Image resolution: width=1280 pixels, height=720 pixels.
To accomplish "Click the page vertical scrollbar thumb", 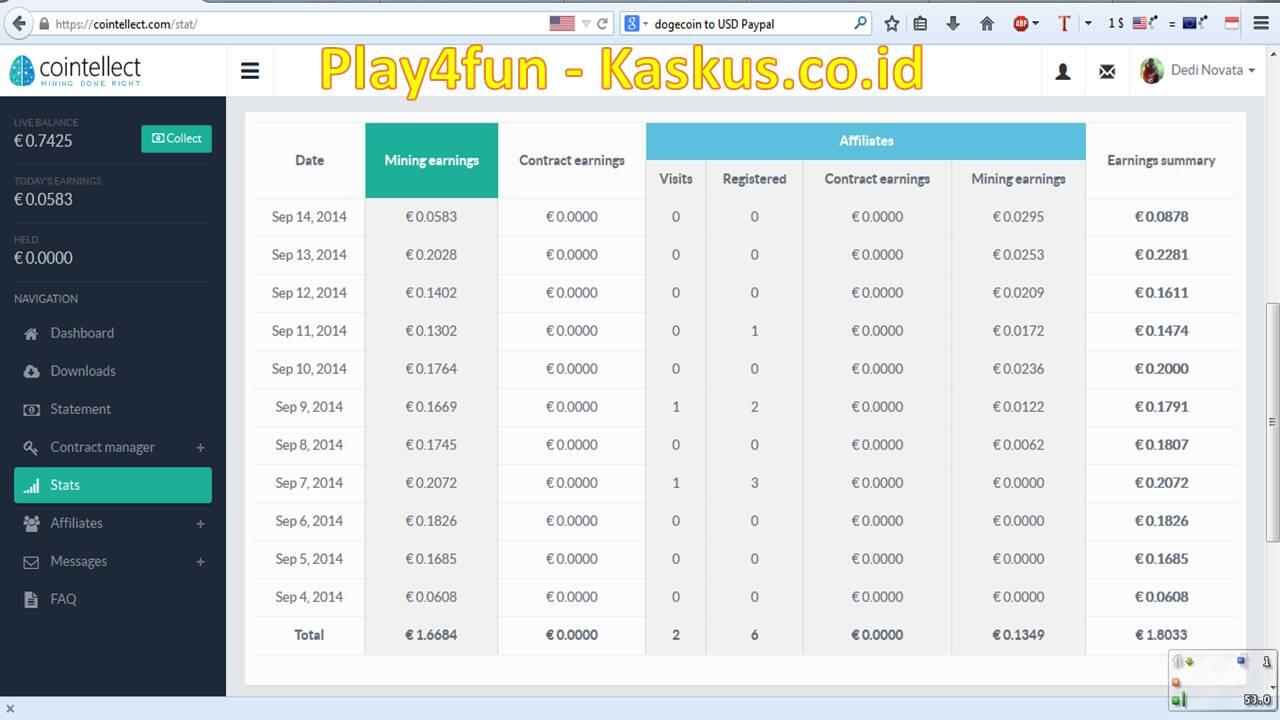I will point(1272,421).
